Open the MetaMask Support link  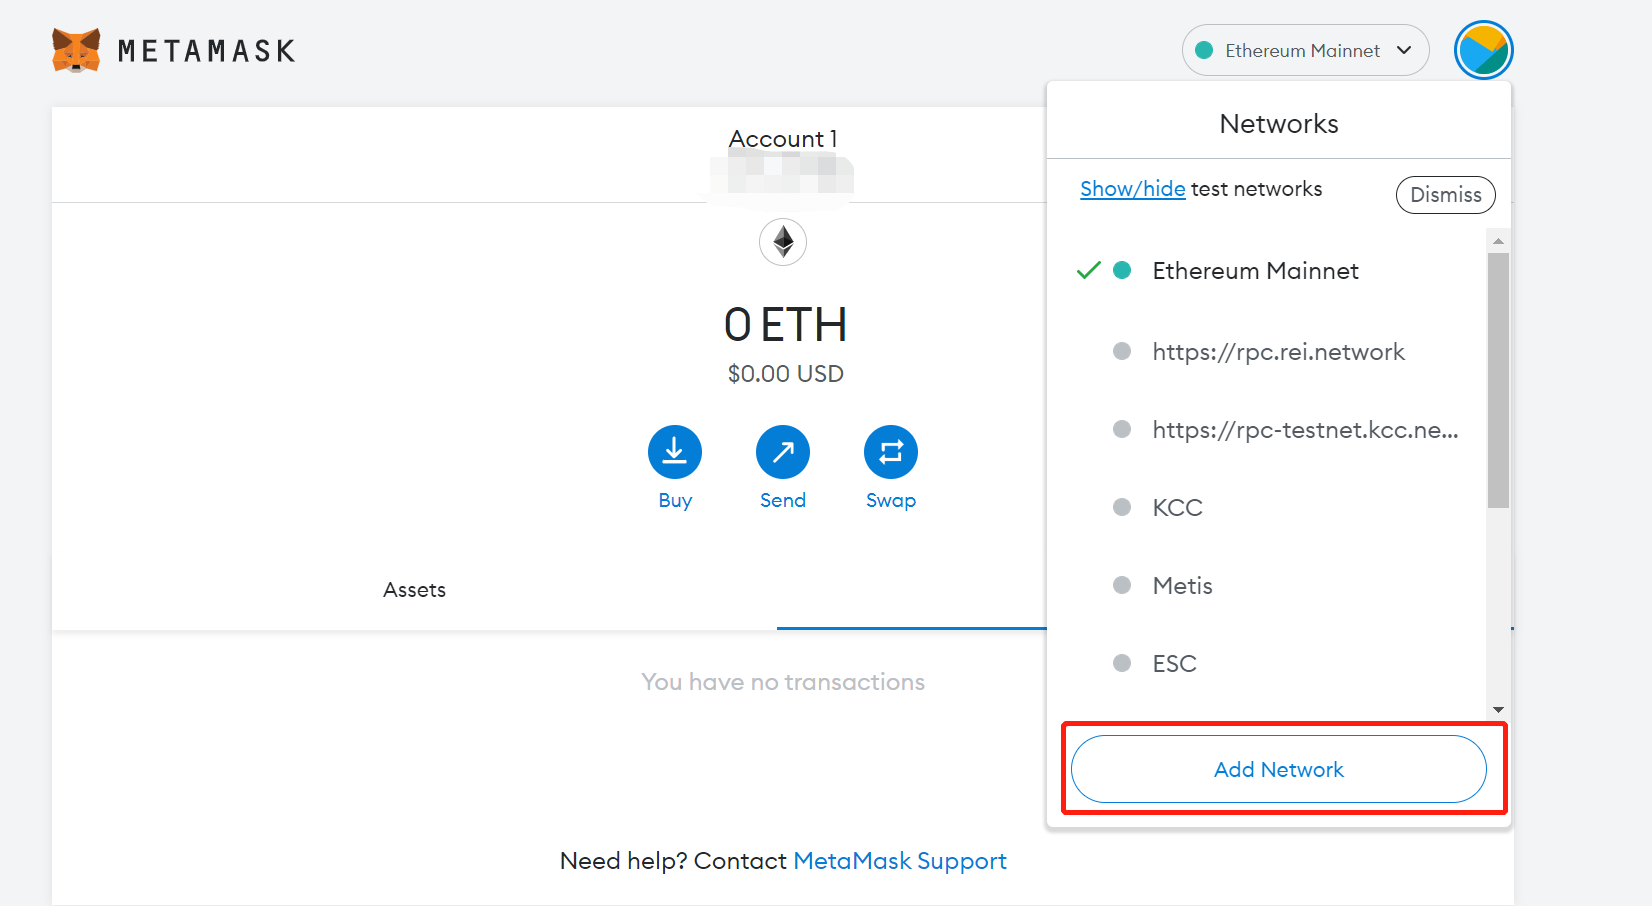pyautogui.click(x=899, y=861)
